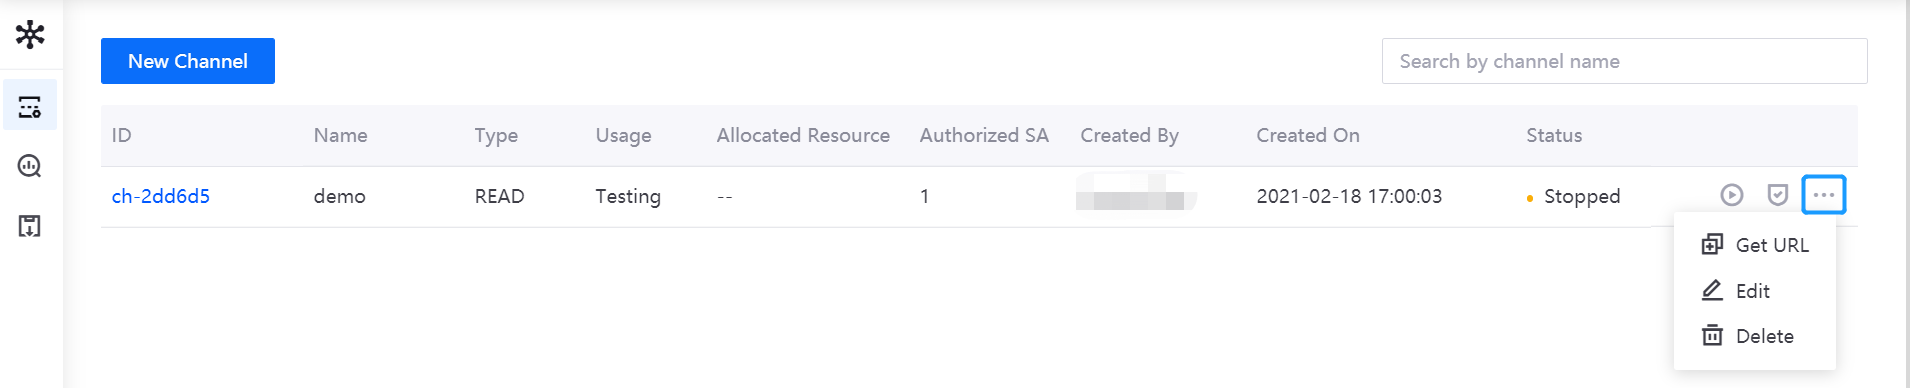Click the Authorized SA column header
This screenshot has height=388, width=1910.
(x=984, y=135)
